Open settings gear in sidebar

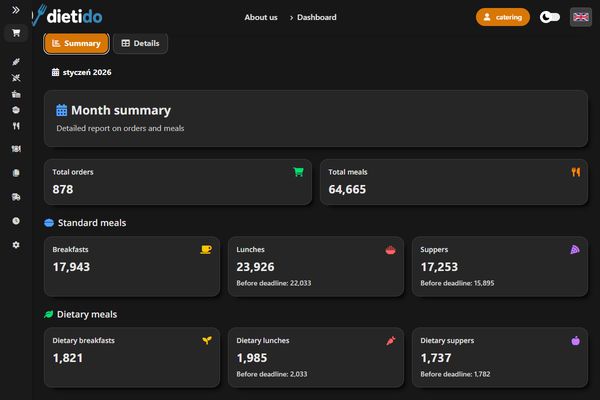click(x=15, y=245)
